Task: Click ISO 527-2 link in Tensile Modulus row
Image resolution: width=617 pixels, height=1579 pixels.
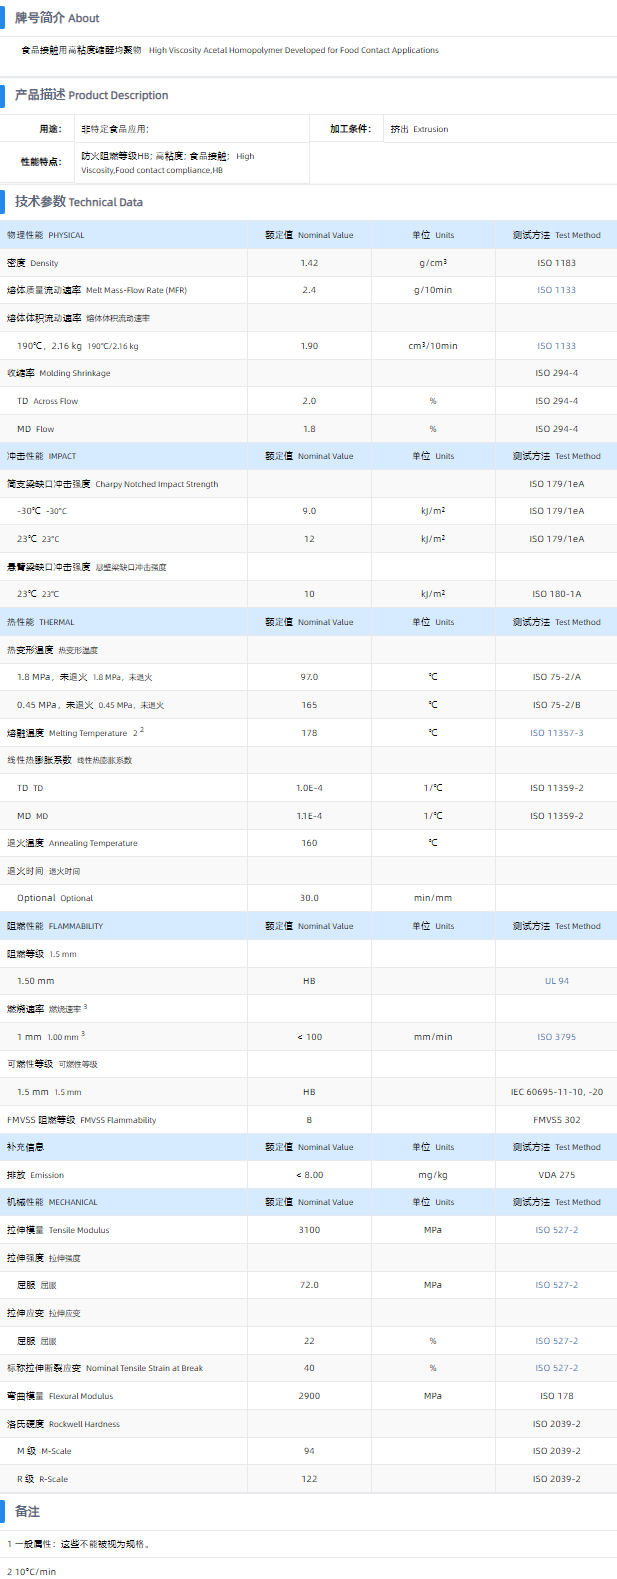Action: [556, 1230]
